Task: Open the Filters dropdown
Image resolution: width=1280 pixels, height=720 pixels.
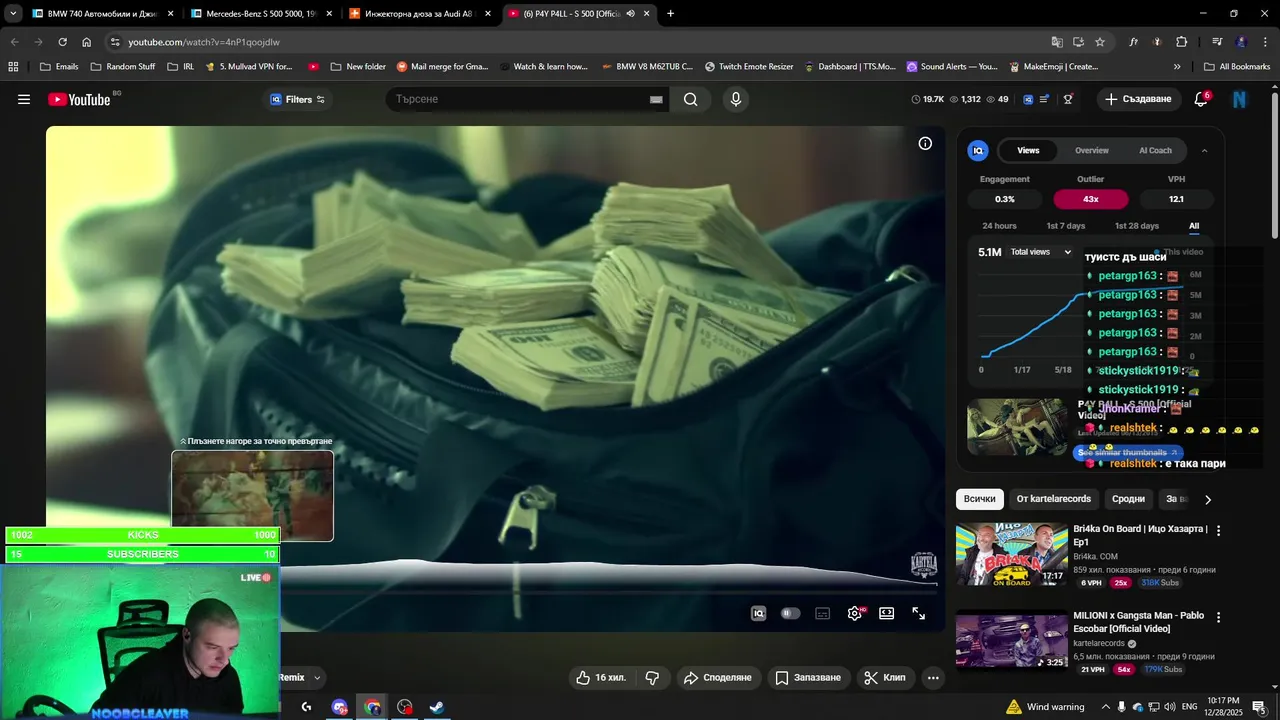Action: point(298,99)
